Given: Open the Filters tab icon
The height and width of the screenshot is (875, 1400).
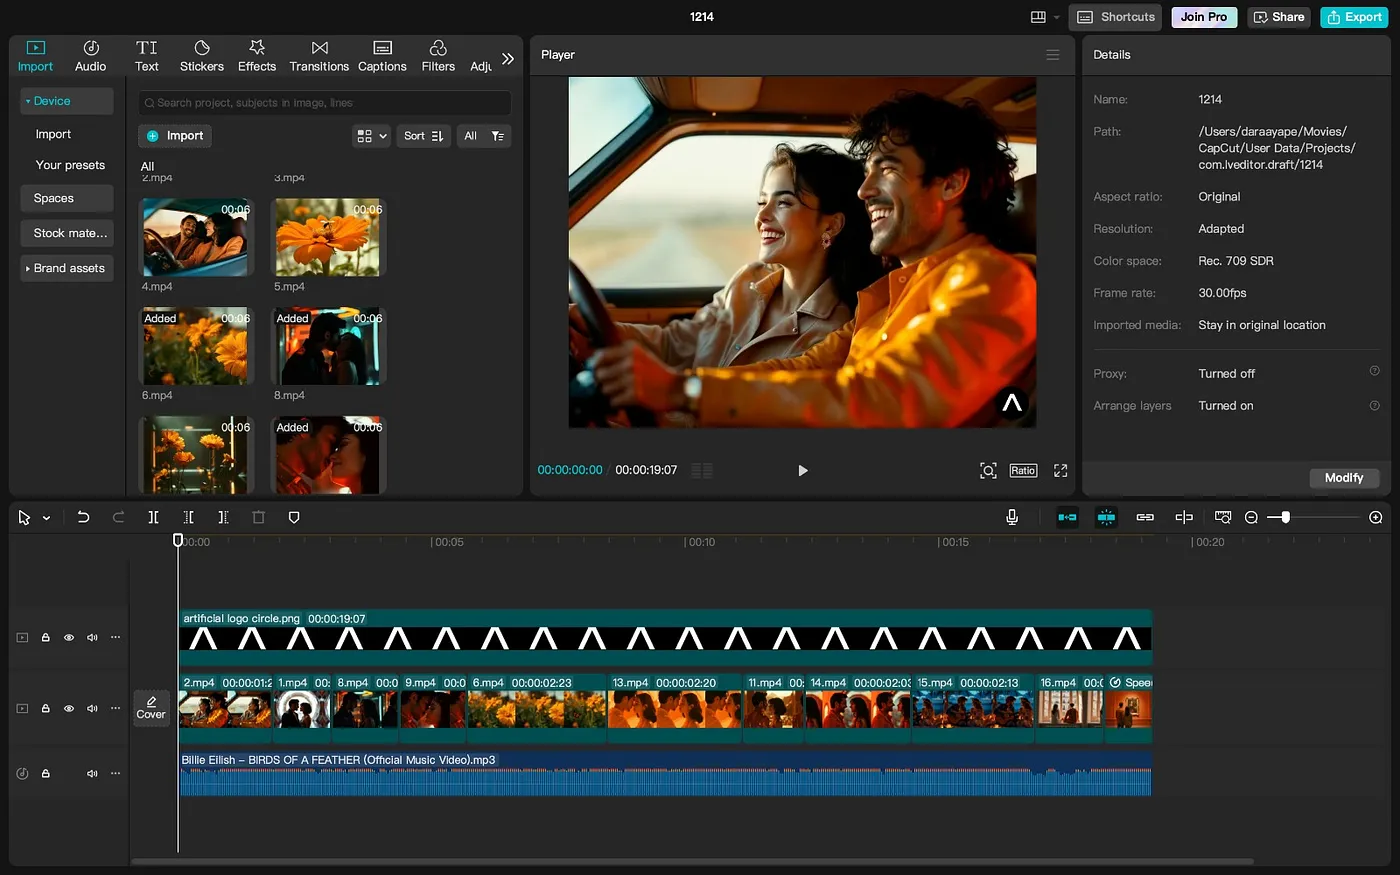Looking at the screenshot, I should (x=438, y=48).
